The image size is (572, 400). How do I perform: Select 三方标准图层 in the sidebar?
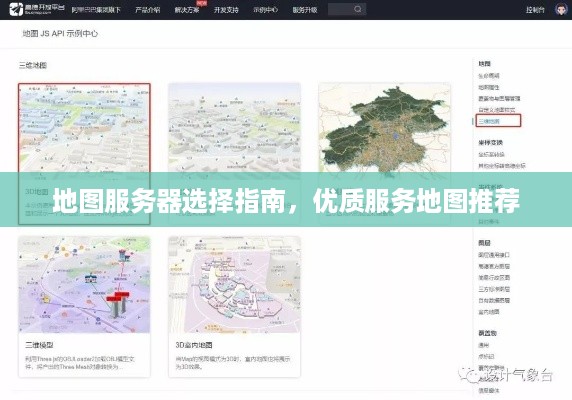click(x=494, y=289)
